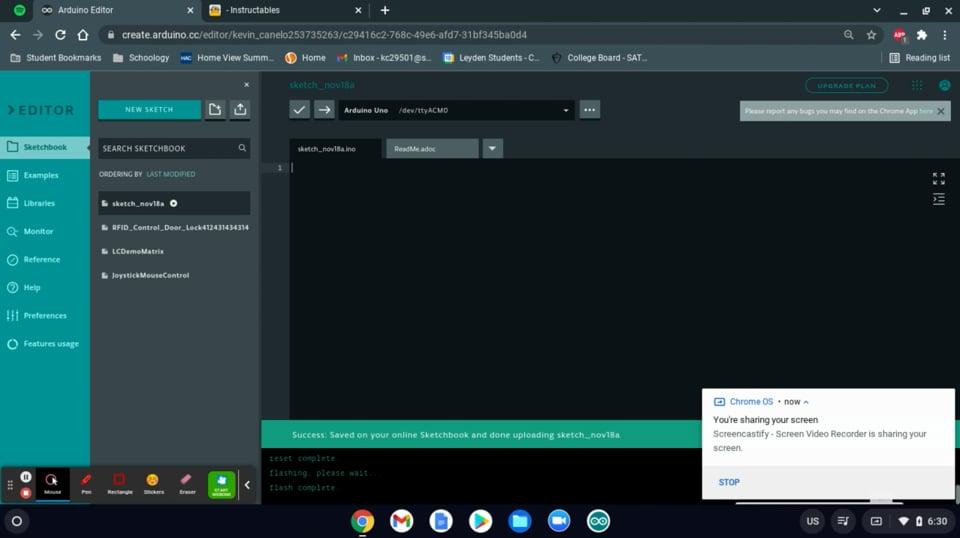Screen dimensions: 960x538
Task: Collapse the Chrome OS notification caret
Action: coord(806,402)
